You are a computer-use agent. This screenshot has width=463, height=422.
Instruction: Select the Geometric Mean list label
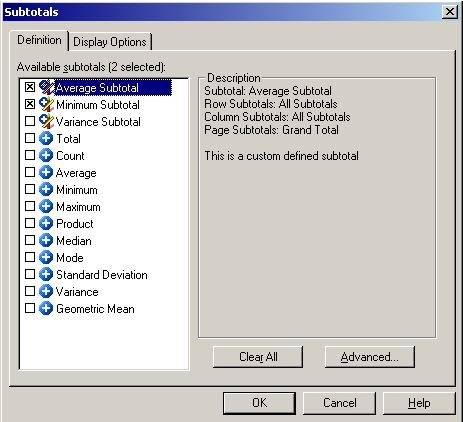(95, 309)
